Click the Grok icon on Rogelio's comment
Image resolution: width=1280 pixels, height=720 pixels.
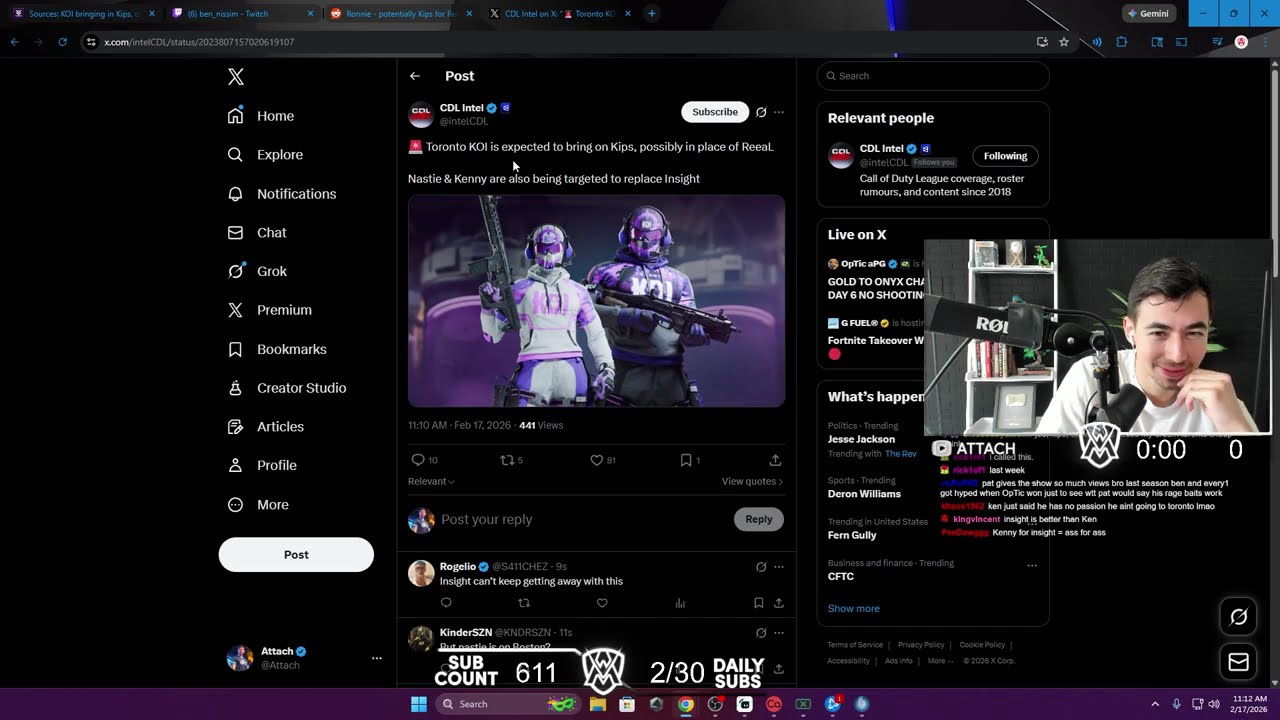tap(761, 567)
